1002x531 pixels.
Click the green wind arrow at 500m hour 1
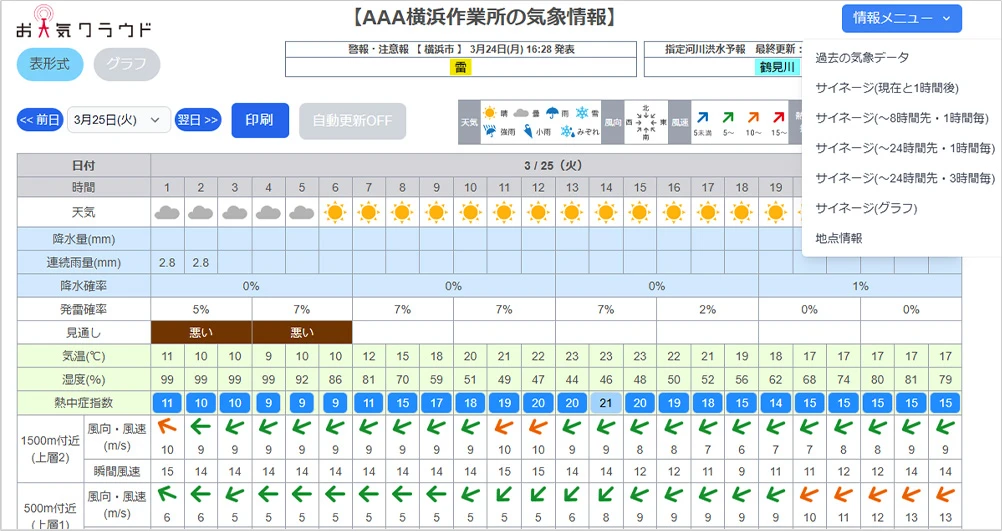167,495
